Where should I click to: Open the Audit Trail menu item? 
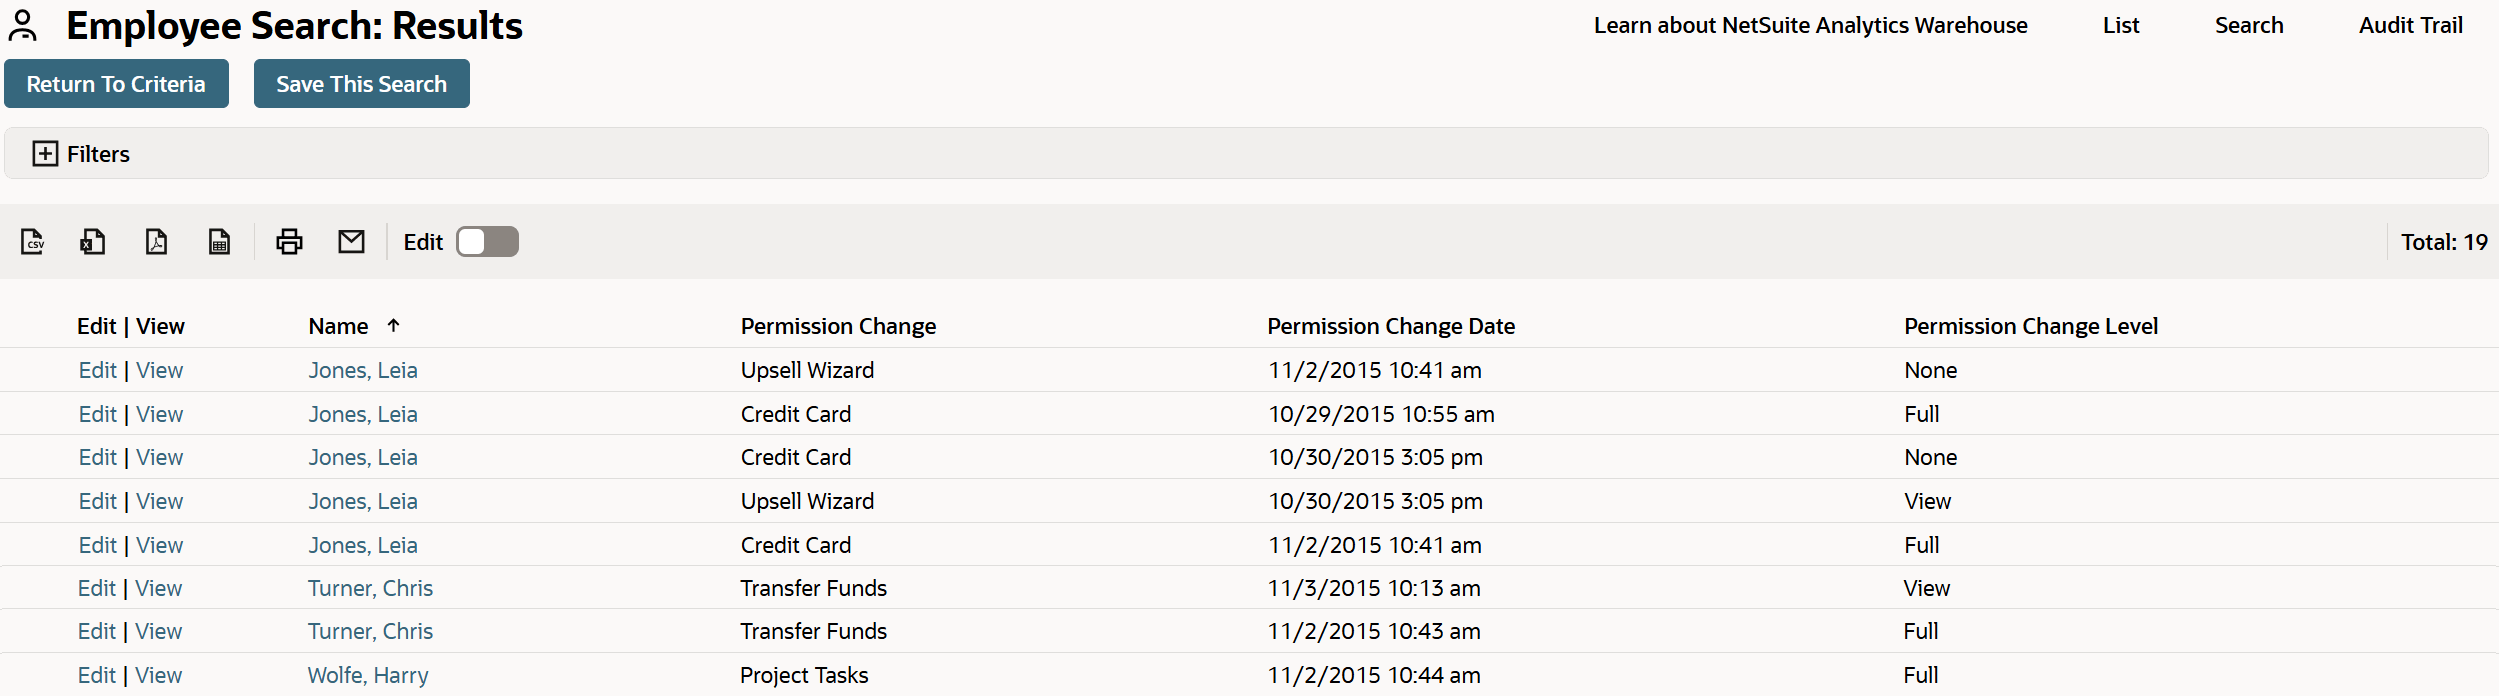(2410, 25)
